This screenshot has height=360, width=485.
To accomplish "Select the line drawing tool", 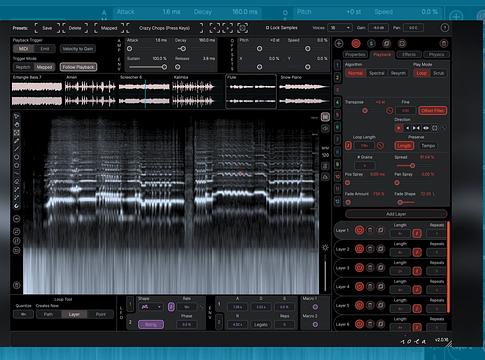I will (16, 149).
